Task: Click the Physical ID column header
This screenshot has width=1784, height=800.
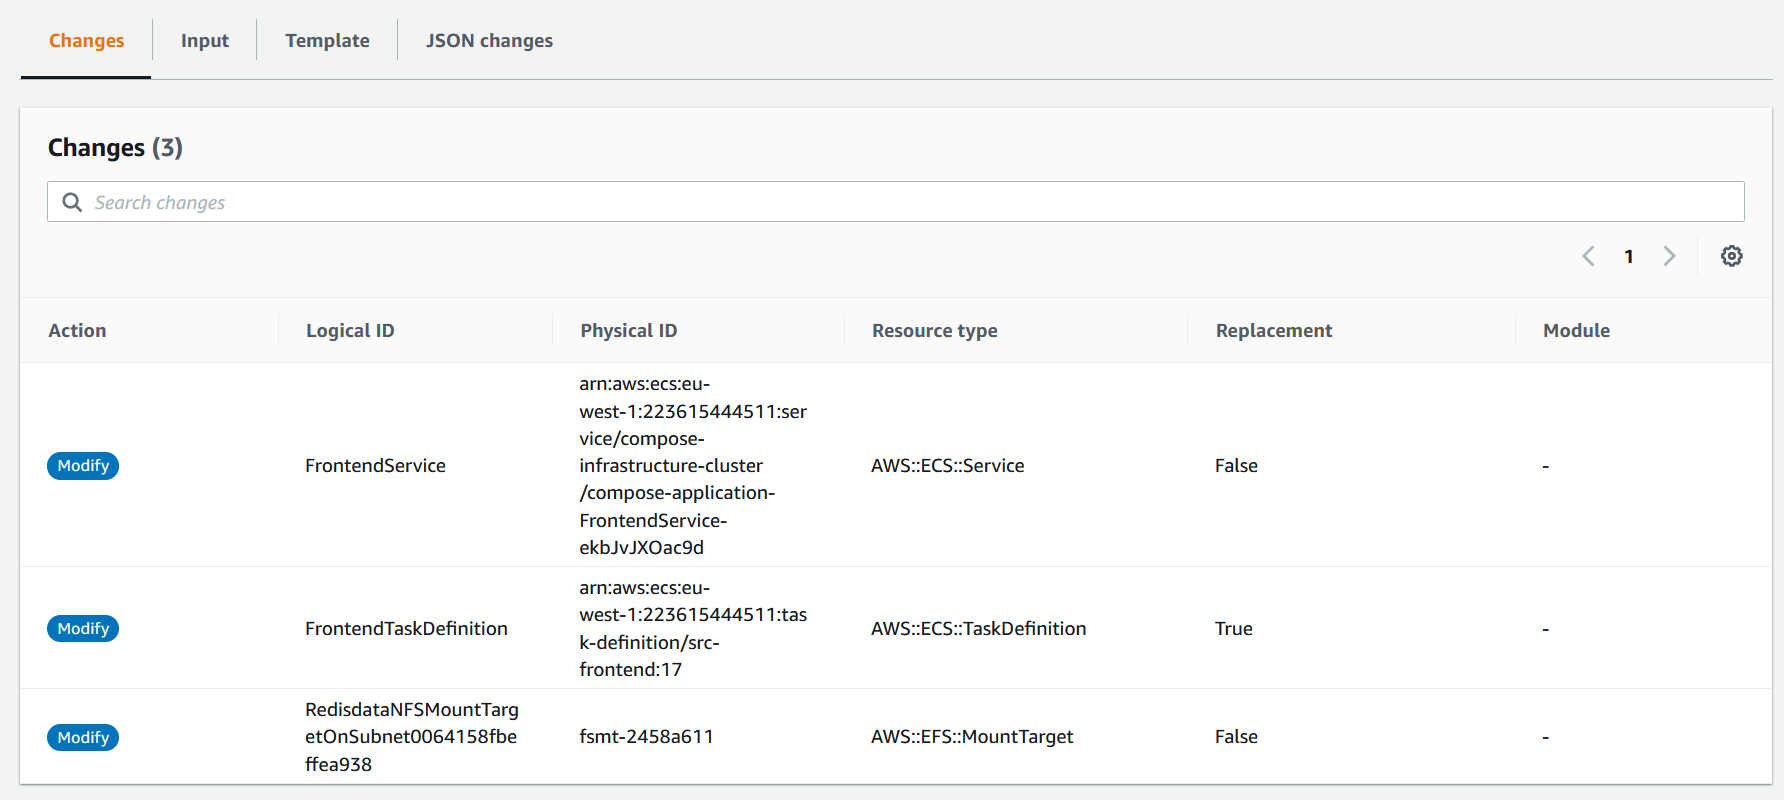Action: 629,331
